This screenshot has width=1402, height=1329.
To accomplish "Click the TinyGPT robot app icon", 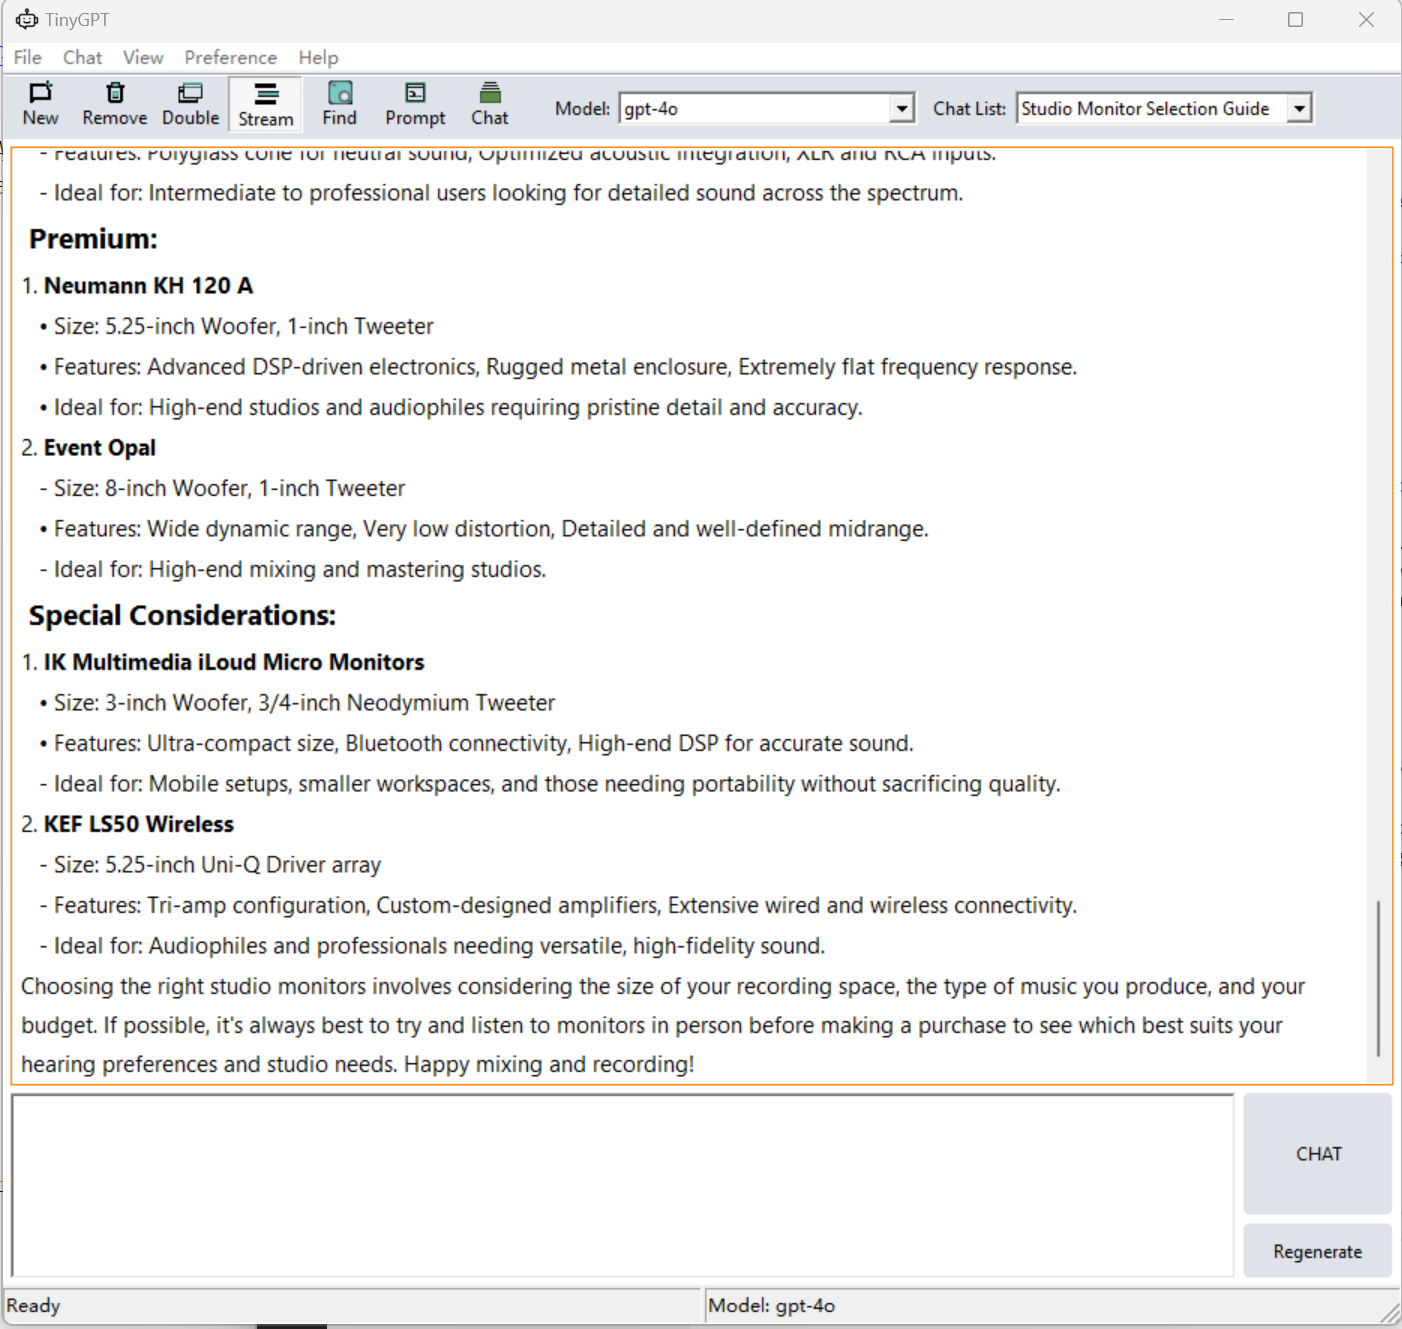I will point(27,19).
